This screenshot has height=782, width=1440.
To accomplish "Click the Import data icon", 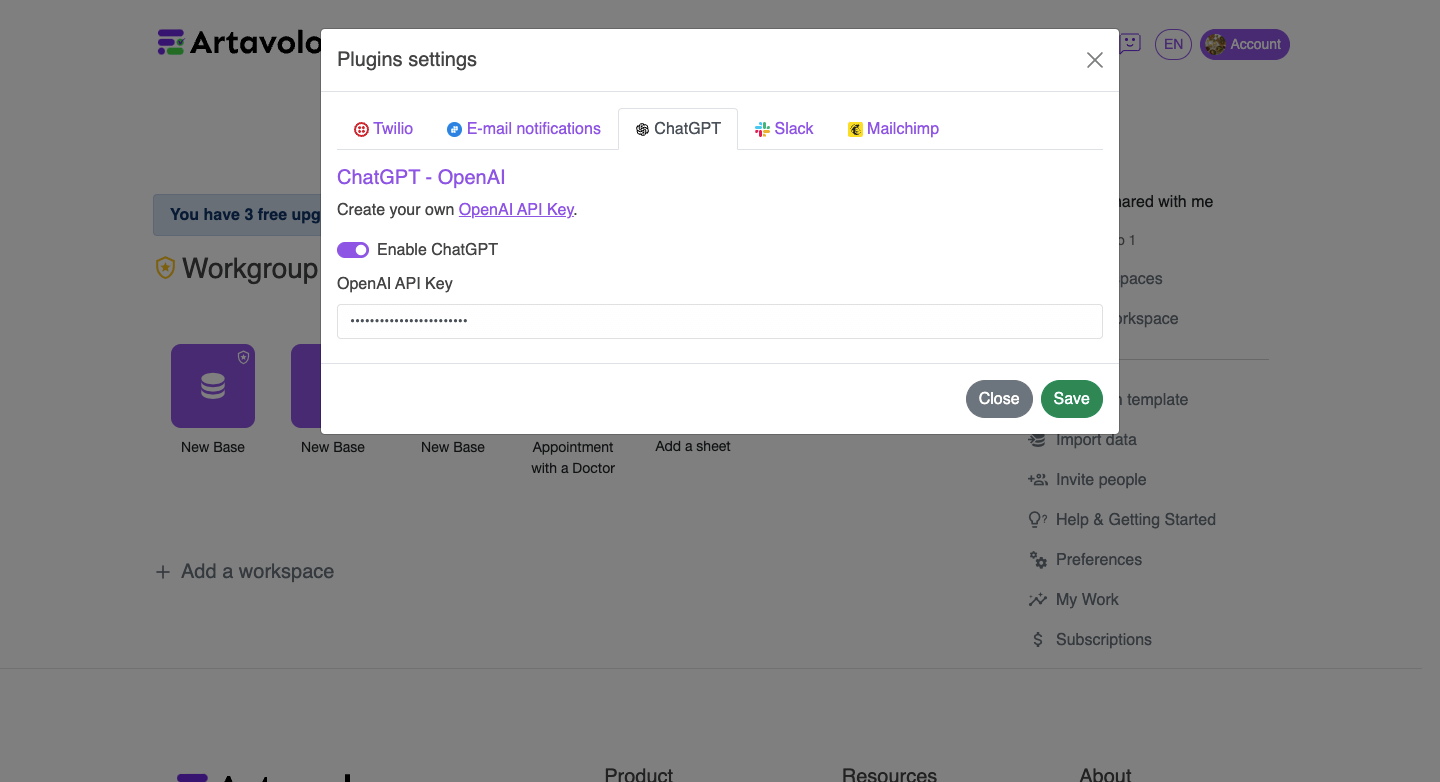I will [1037, 439].
